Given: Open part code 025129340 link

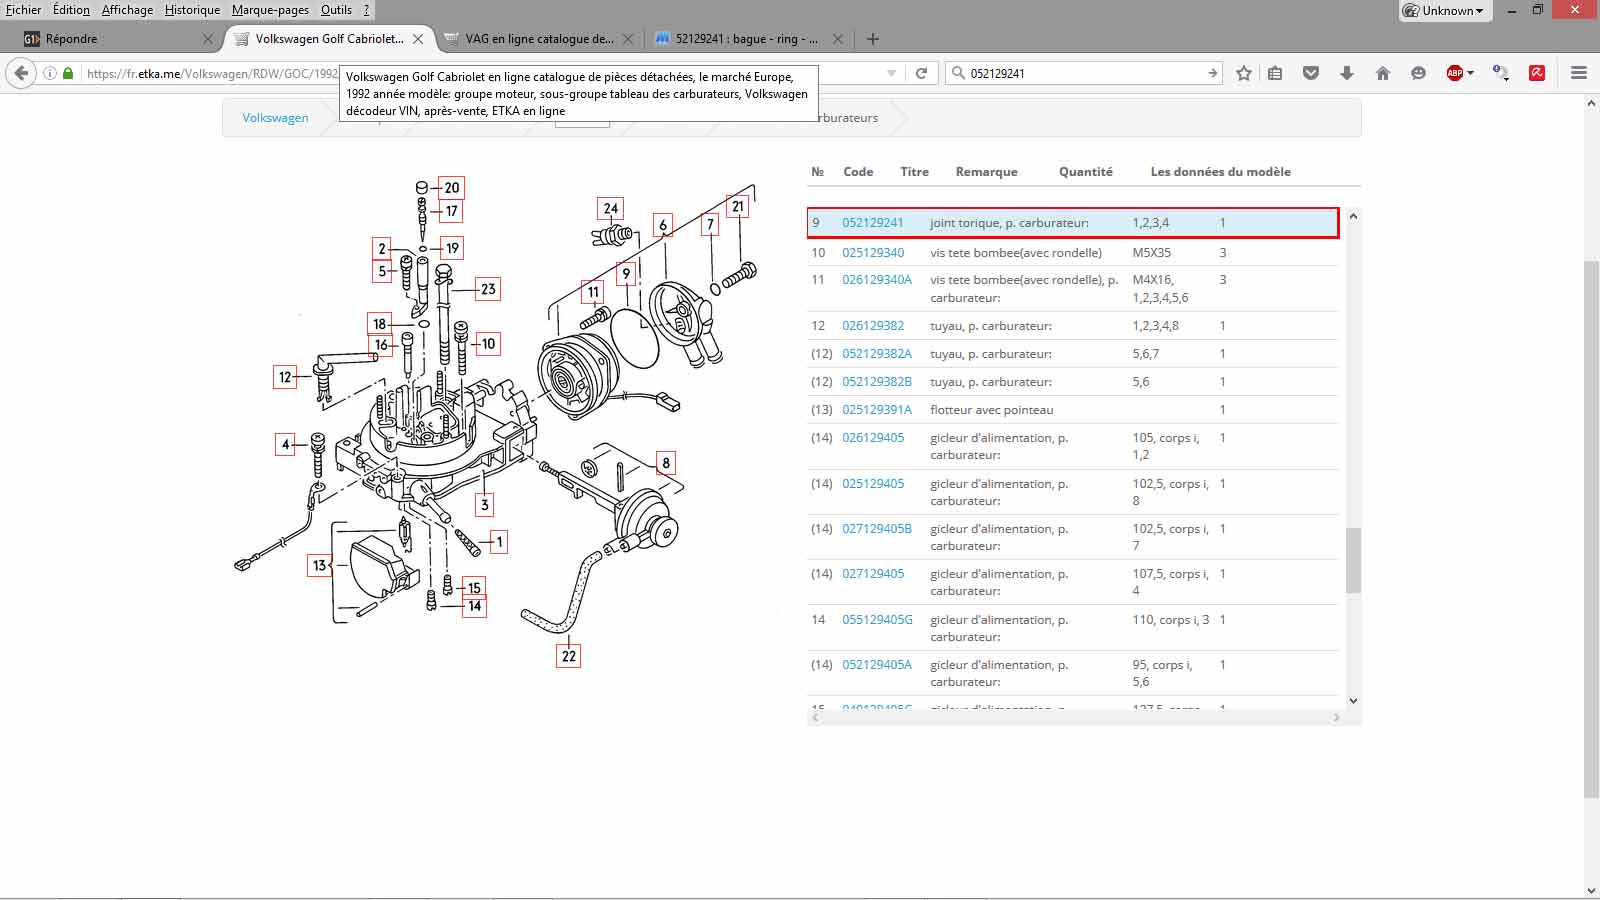Looking at the screenshot, I should pyautogui.click(x=873, y=253).
